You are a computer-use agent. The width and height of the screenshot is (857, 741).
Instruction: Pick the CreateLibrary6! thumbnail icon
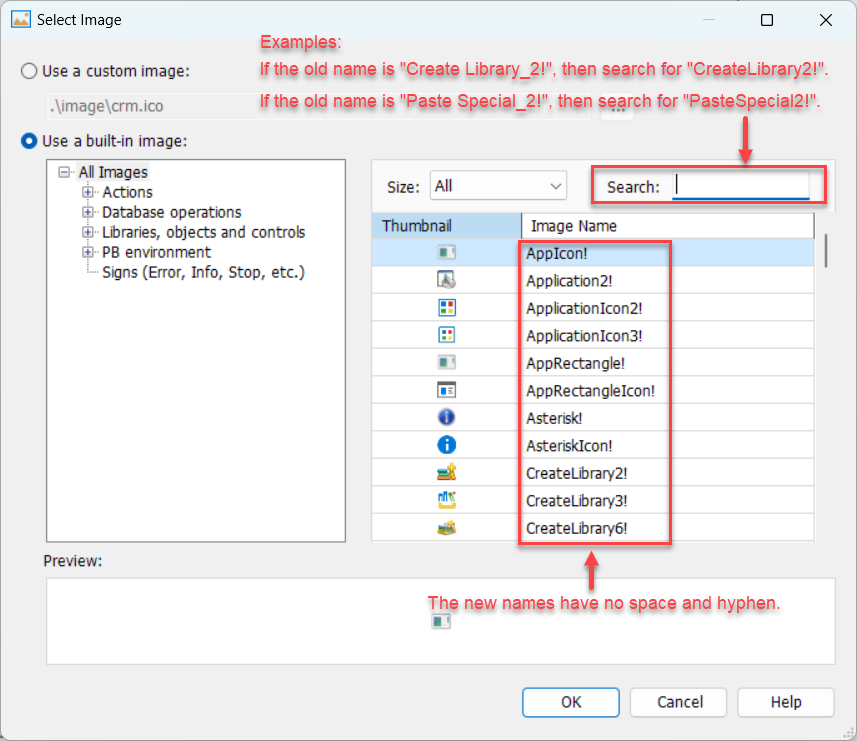coord(446,527)
